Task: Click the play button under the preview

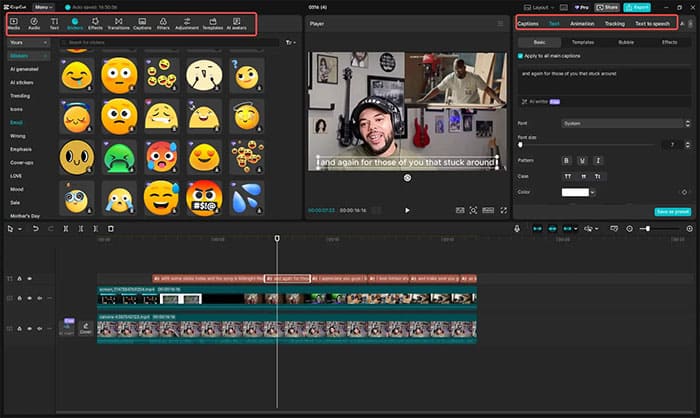Action: [x=407, y=210]
